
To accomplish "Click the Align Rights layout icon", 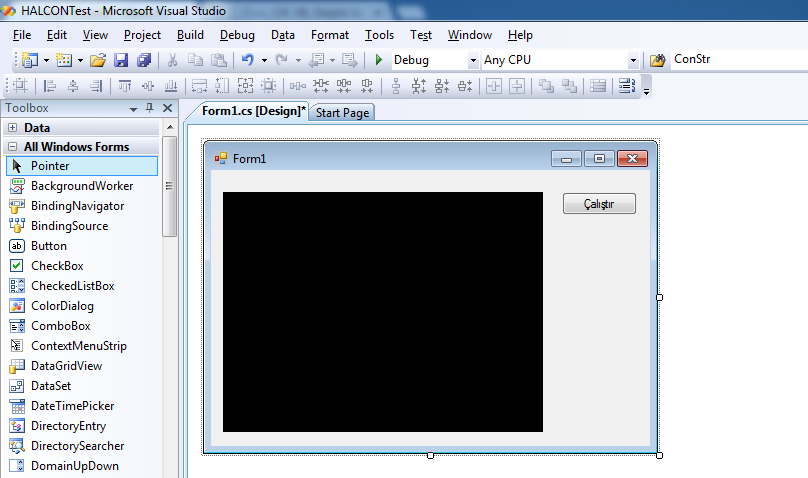I will click(x=96, y=86).
